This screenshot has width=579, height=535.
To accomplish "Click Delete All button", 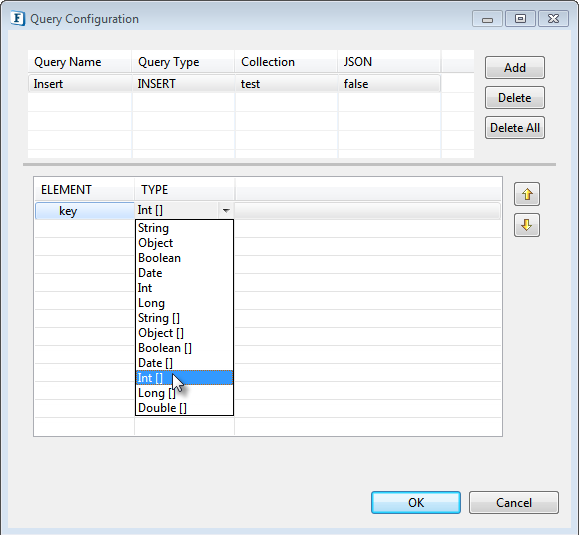I will pyautogui.click(x=515, y=128).
